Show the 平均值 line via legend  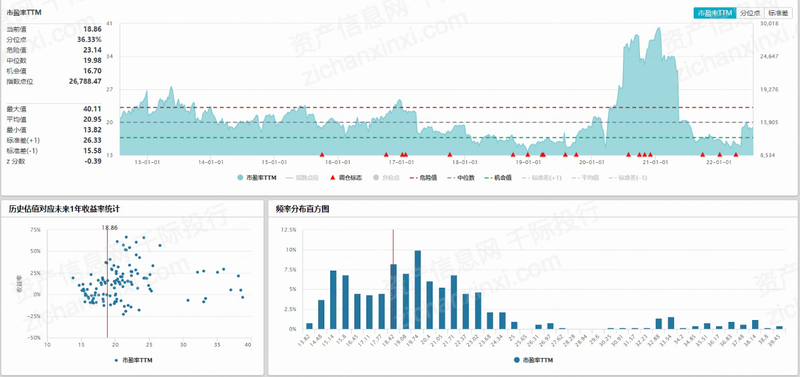(584, 178)
